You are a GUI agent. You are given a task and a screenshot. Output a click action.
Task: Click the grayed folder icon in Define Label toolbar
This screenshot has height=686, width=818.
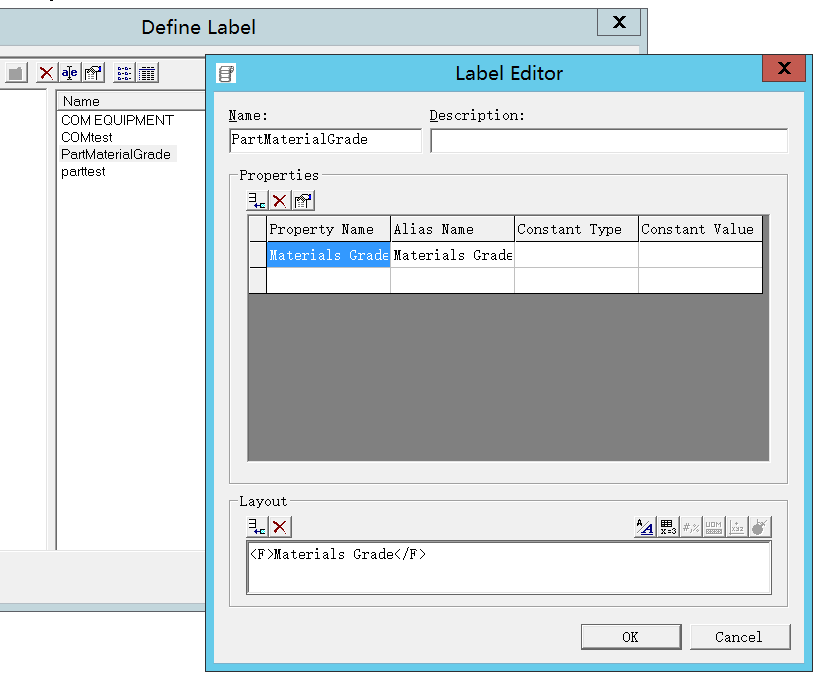(16, 73)
